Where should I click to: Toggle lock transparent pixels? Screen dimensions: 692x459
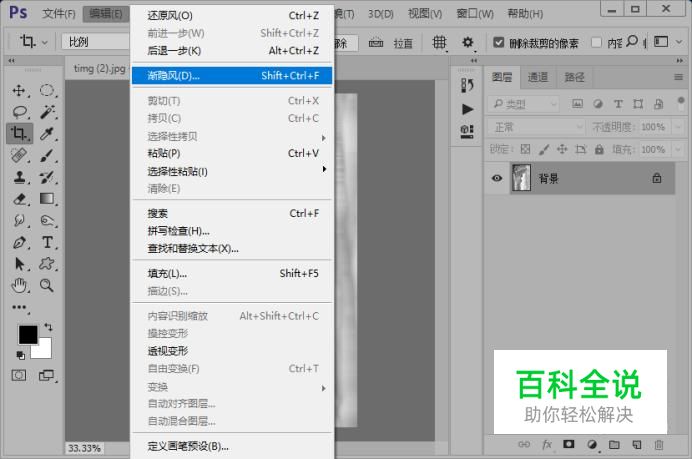(x=525, y=149)
